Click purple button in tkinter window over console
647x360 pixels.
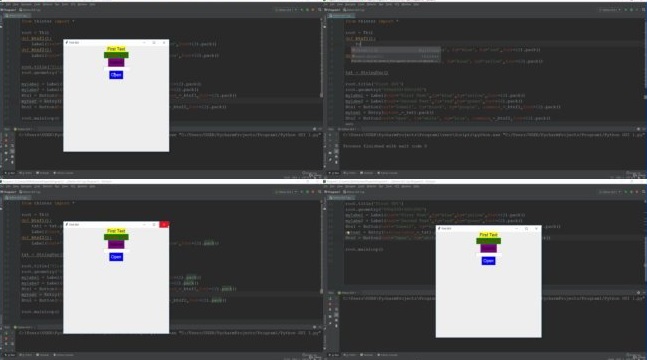click(488, 248)
